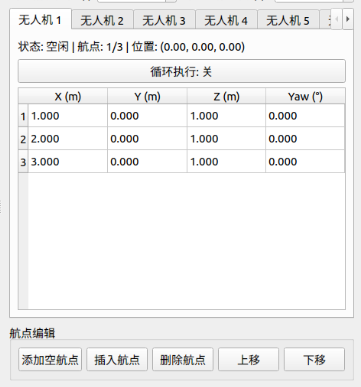Image resolution: width=361 pixels, height=387 pixels.
Task: Click the Z (m) column header
Action: tap(226, 96)
